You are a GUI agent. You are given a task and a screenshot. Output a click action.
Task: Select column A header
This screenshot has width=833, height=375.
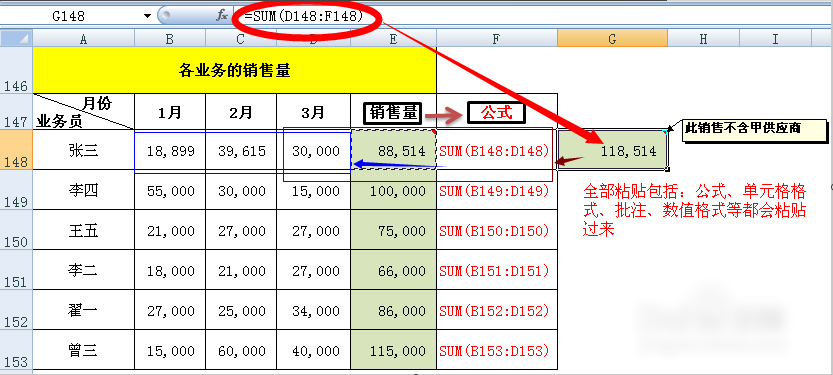pyautogui.click(x=83, y=38)
